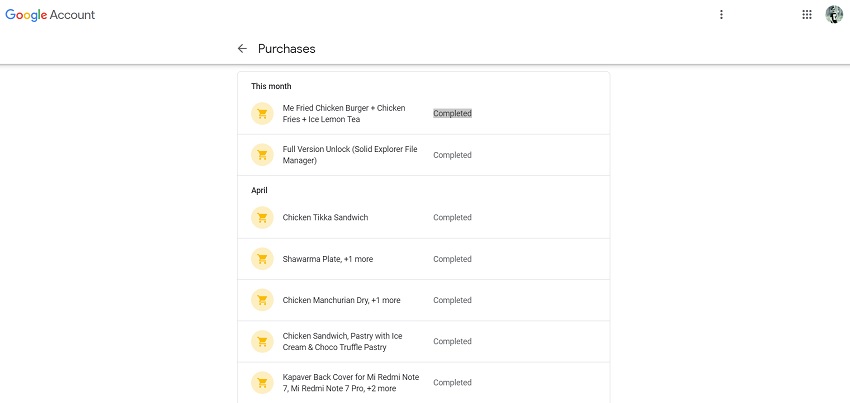The width and height of the screenshot is (850, 403).
Task: Open the three-dot more options menu
Action: (721, 15)
